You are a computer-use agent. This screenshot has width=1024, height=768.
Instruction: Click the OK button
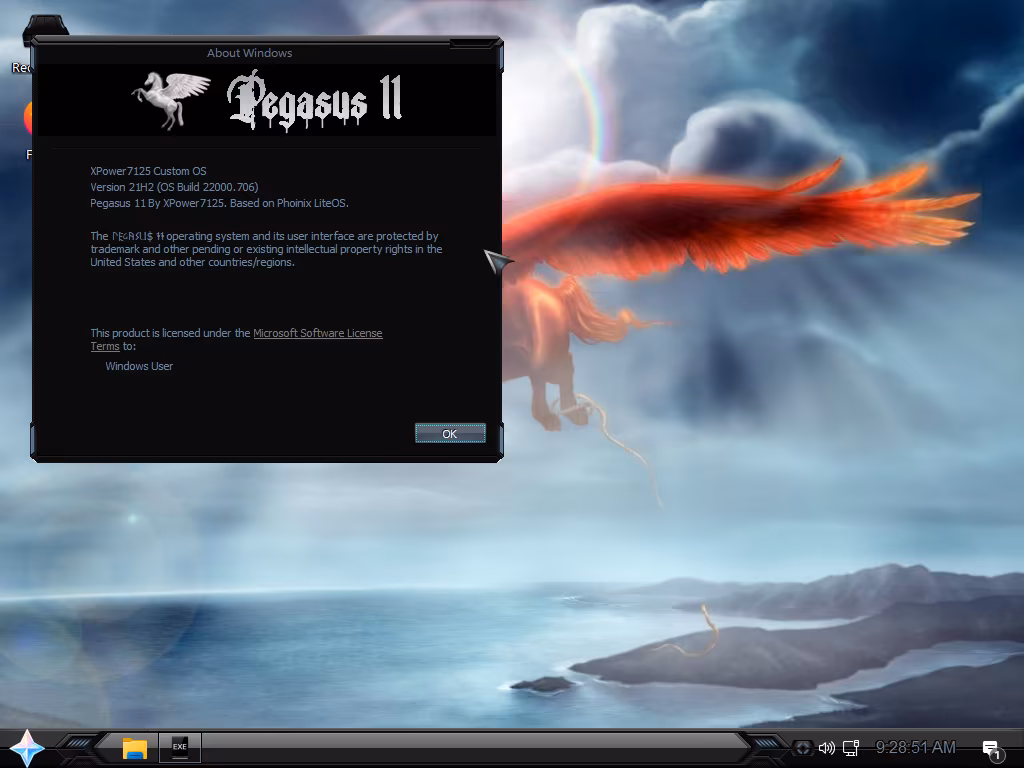pyautogui.click(x=450, y=433)
